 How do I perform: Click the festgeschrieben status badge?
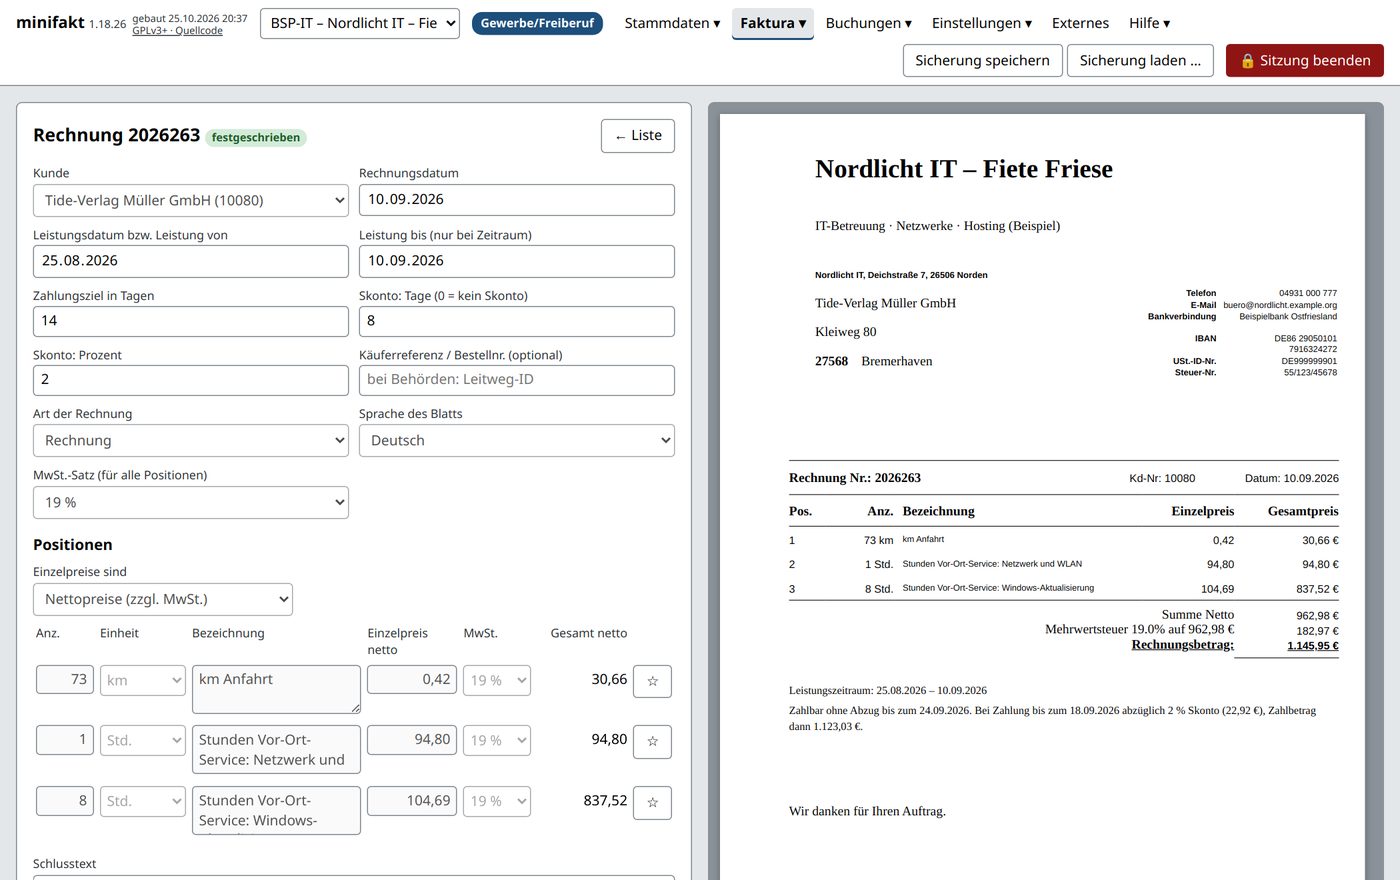point(256,138)
